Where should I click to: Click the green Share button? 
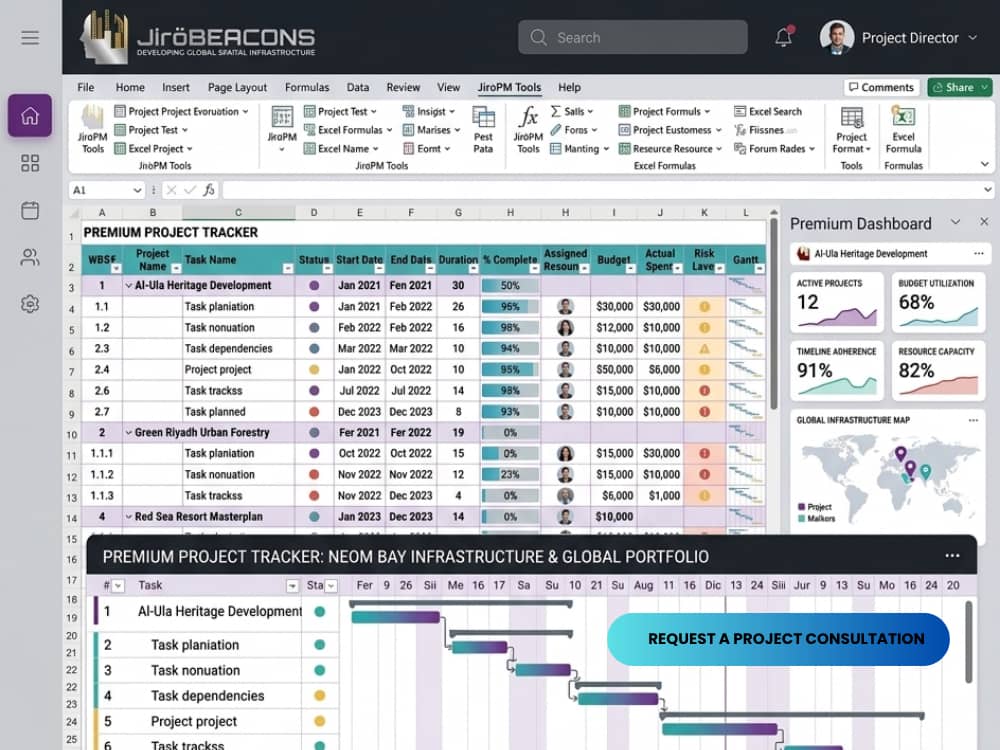click(959, 87)
